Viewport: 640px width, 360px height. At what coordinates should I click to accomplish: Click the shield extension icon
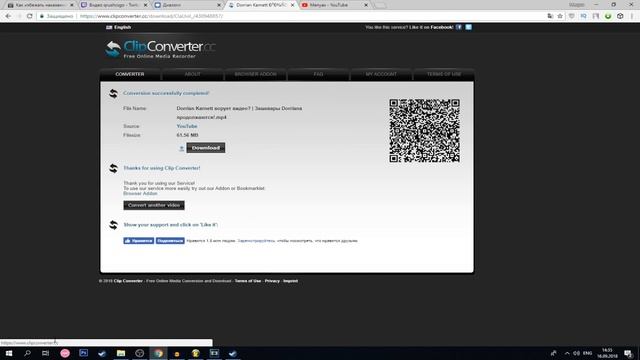(x=571, y=16)
